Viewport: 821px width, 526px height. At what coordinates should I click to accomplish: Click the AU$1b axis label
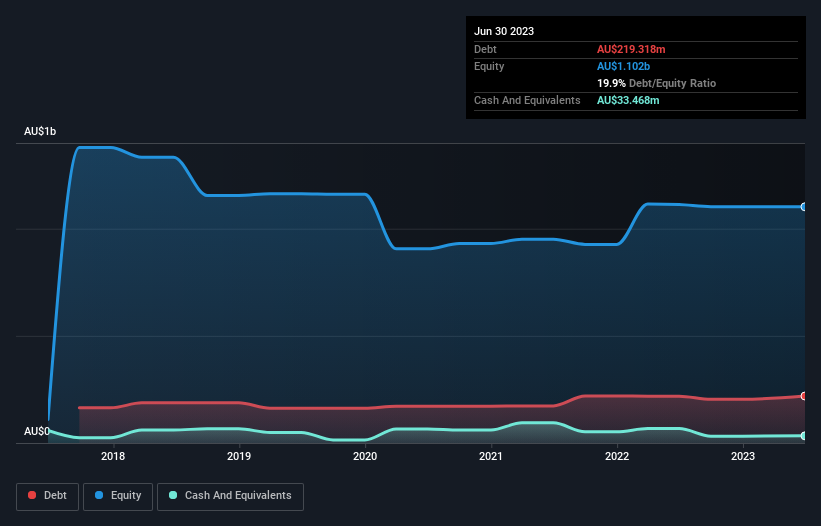40,131
